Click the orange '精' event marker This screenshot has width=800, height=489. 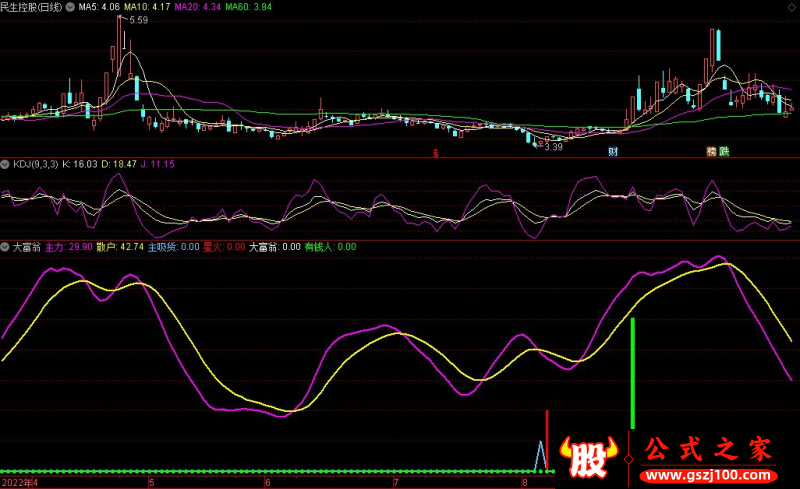tap(711, 152)
